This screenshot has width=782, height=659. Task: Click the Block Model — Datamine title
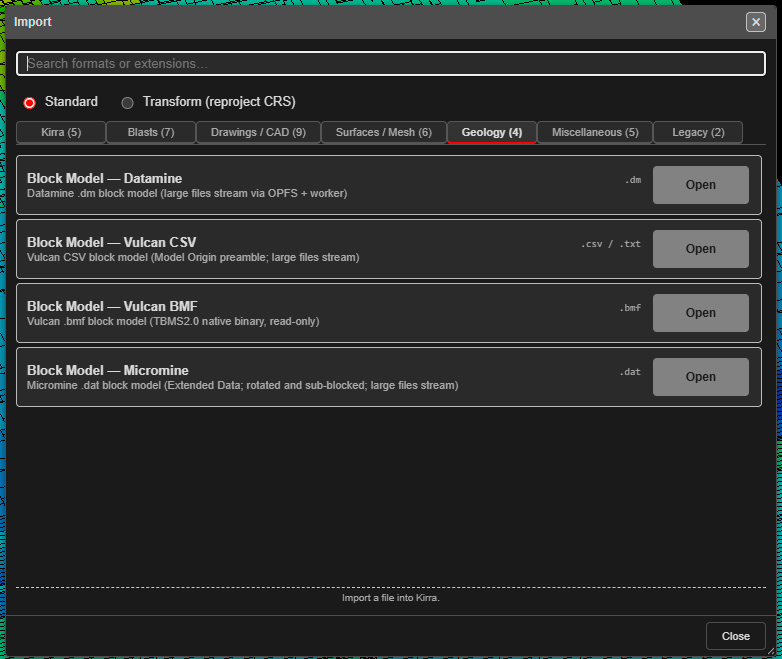click(104, 178)
